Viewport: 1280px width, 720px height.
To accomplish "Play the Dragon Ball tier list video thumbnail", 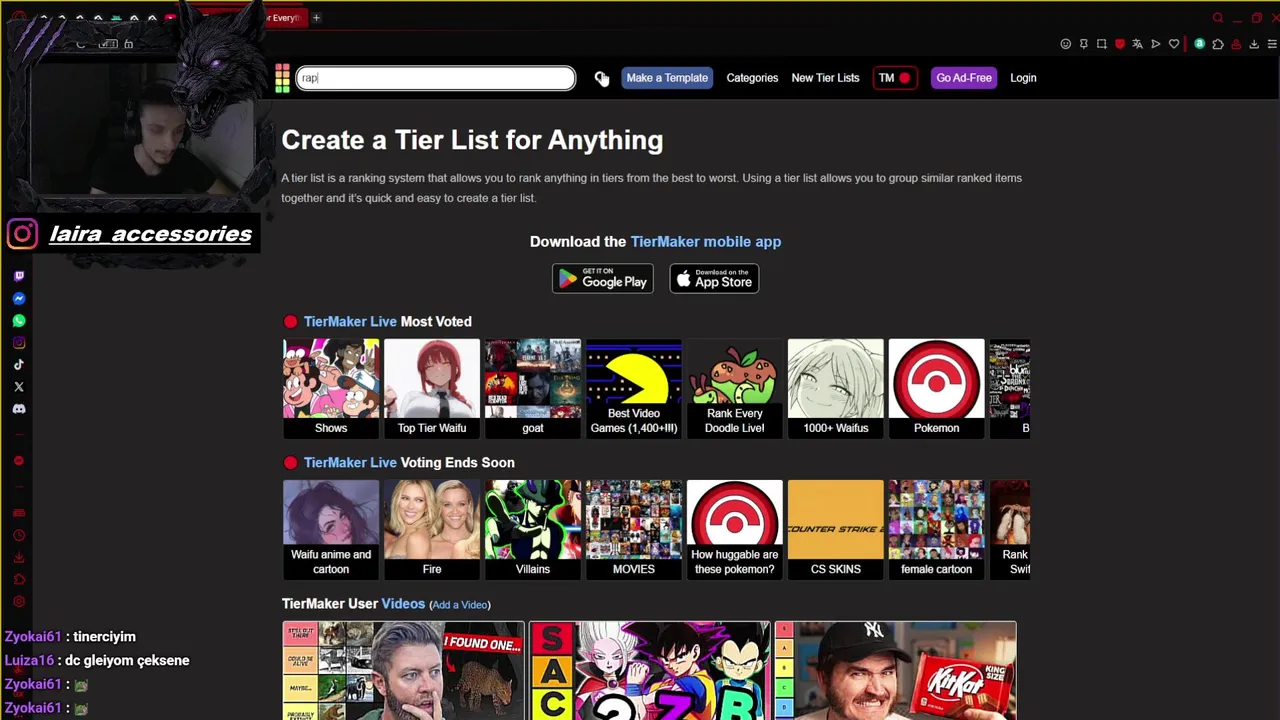I will pos(649,670).
